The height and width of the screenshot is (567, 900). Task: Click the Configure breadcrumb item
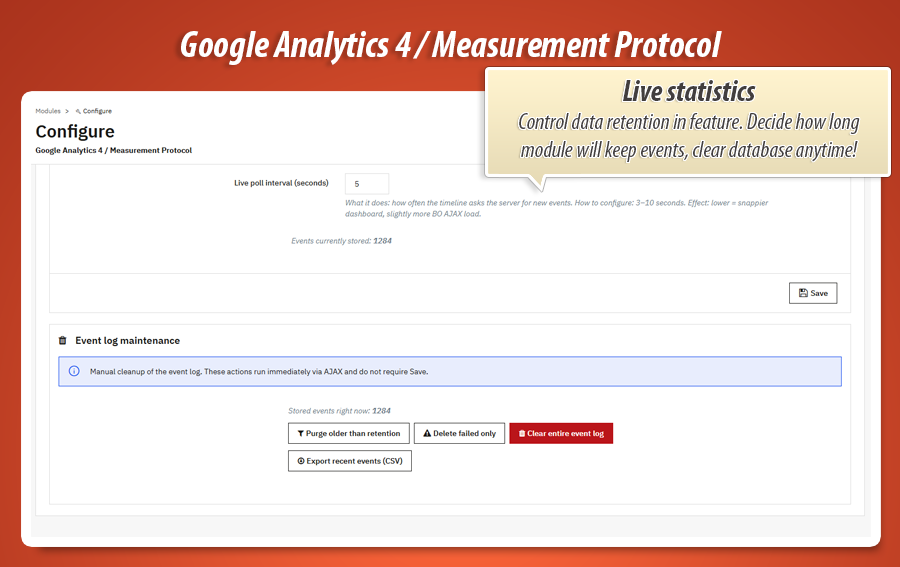click(x=97, y=111)
